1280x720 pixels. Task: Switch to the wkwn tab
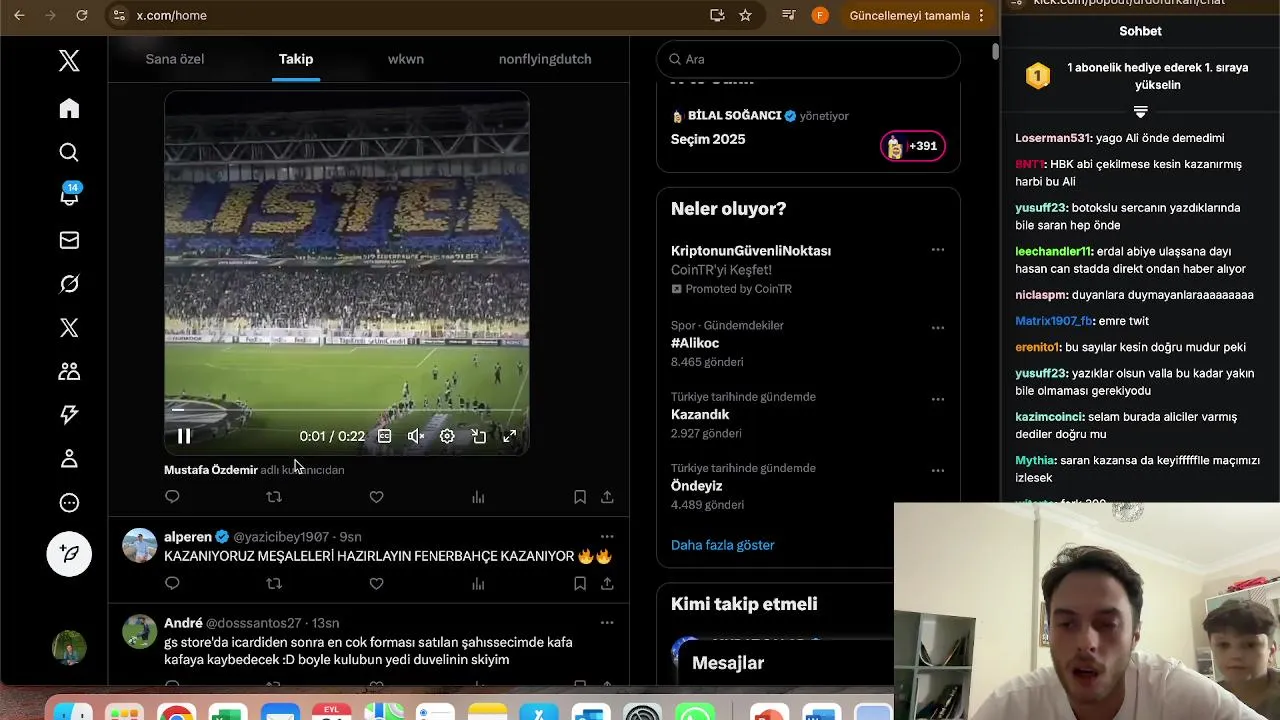point(406,59)
